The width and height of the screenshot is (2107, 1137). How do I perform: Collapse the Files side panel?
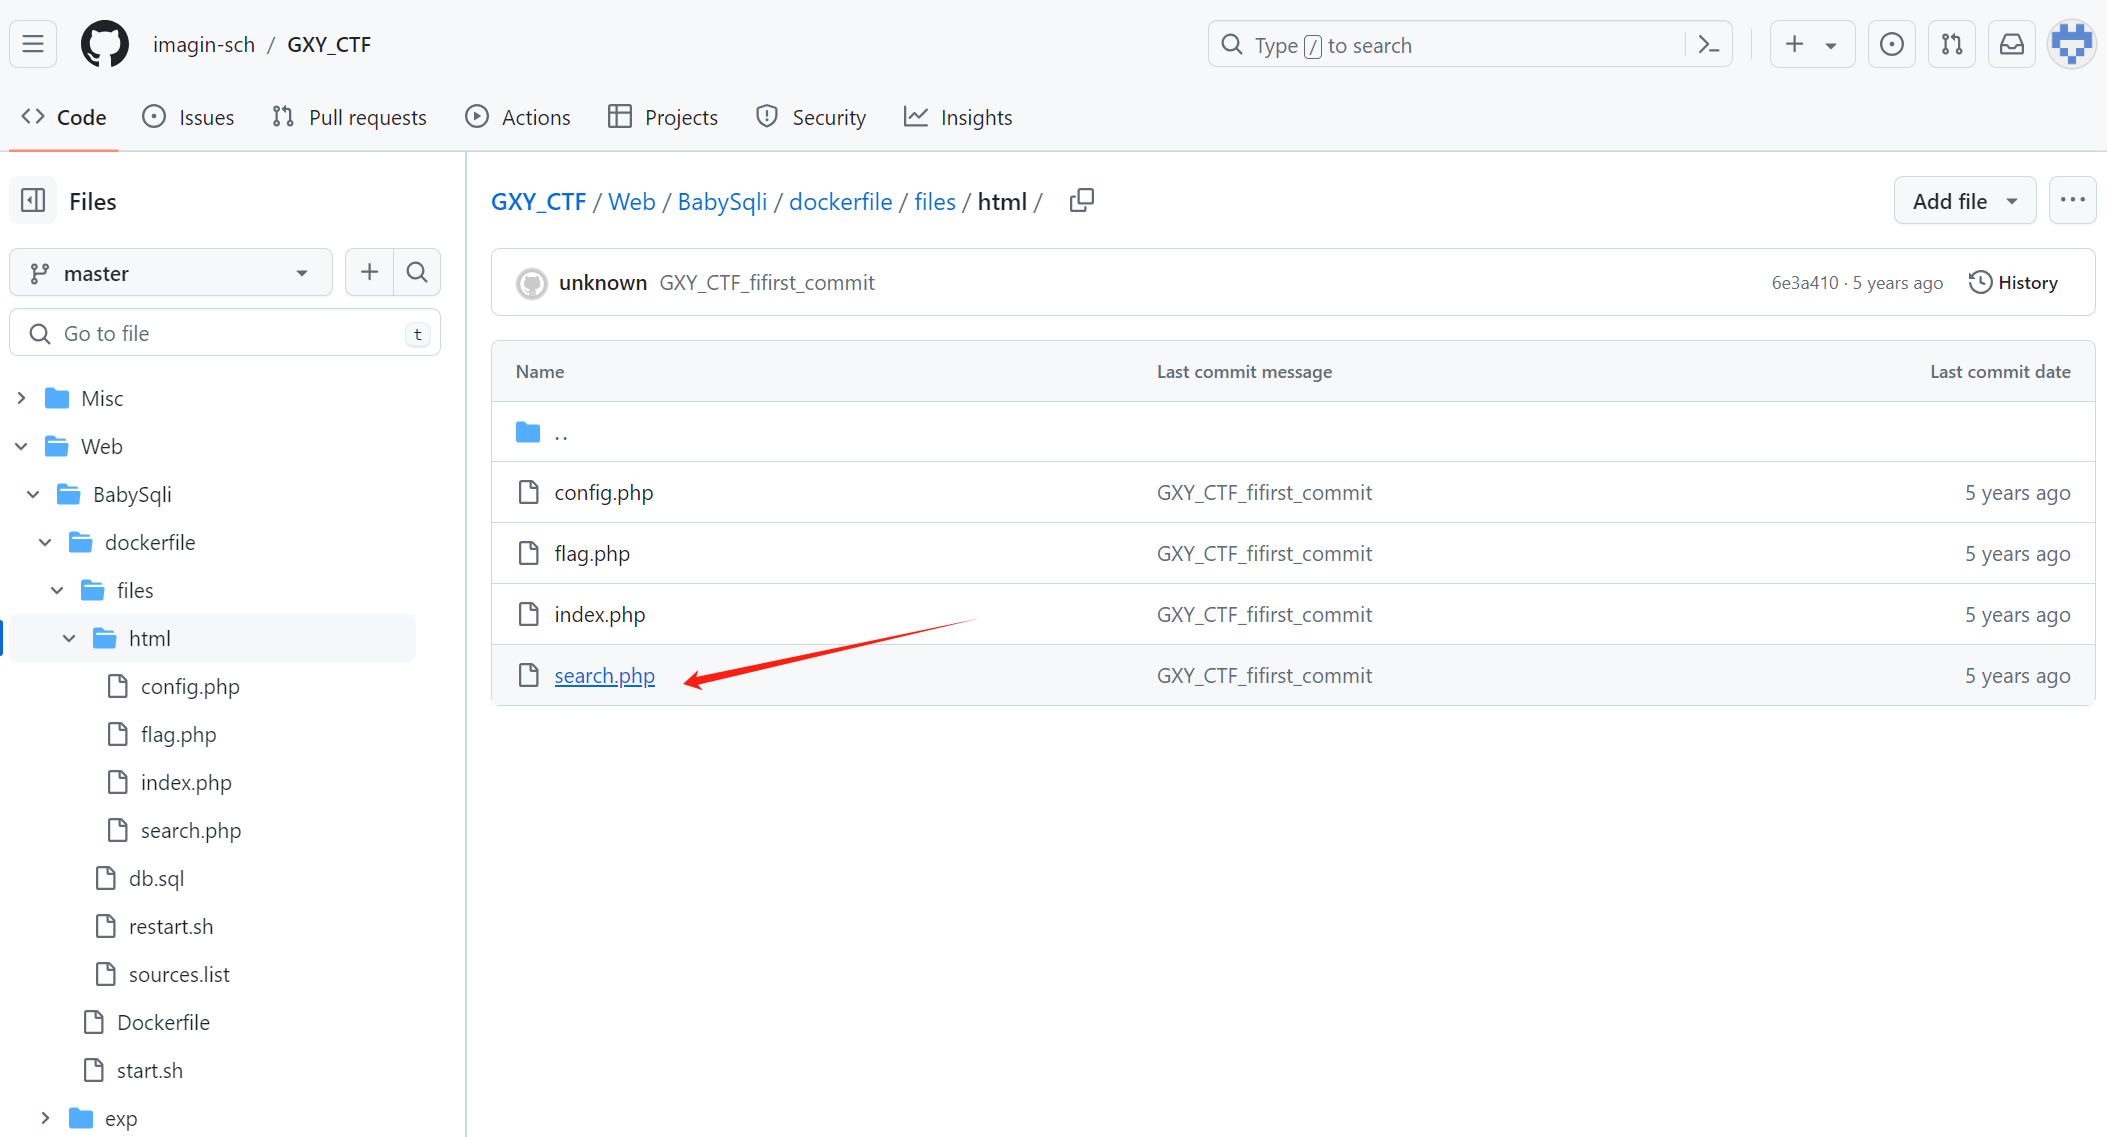click(33, 201)
